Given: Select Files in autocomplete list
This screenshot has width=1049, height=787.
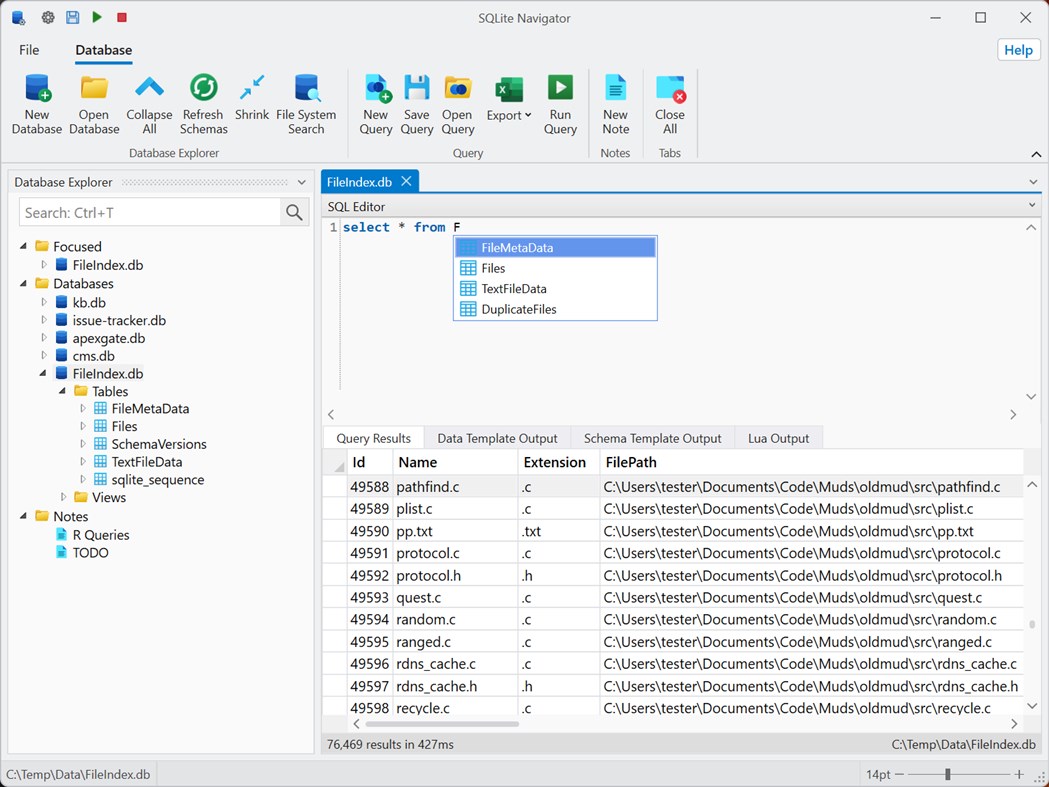Looking at the screenshot, I should coord(555,268).
